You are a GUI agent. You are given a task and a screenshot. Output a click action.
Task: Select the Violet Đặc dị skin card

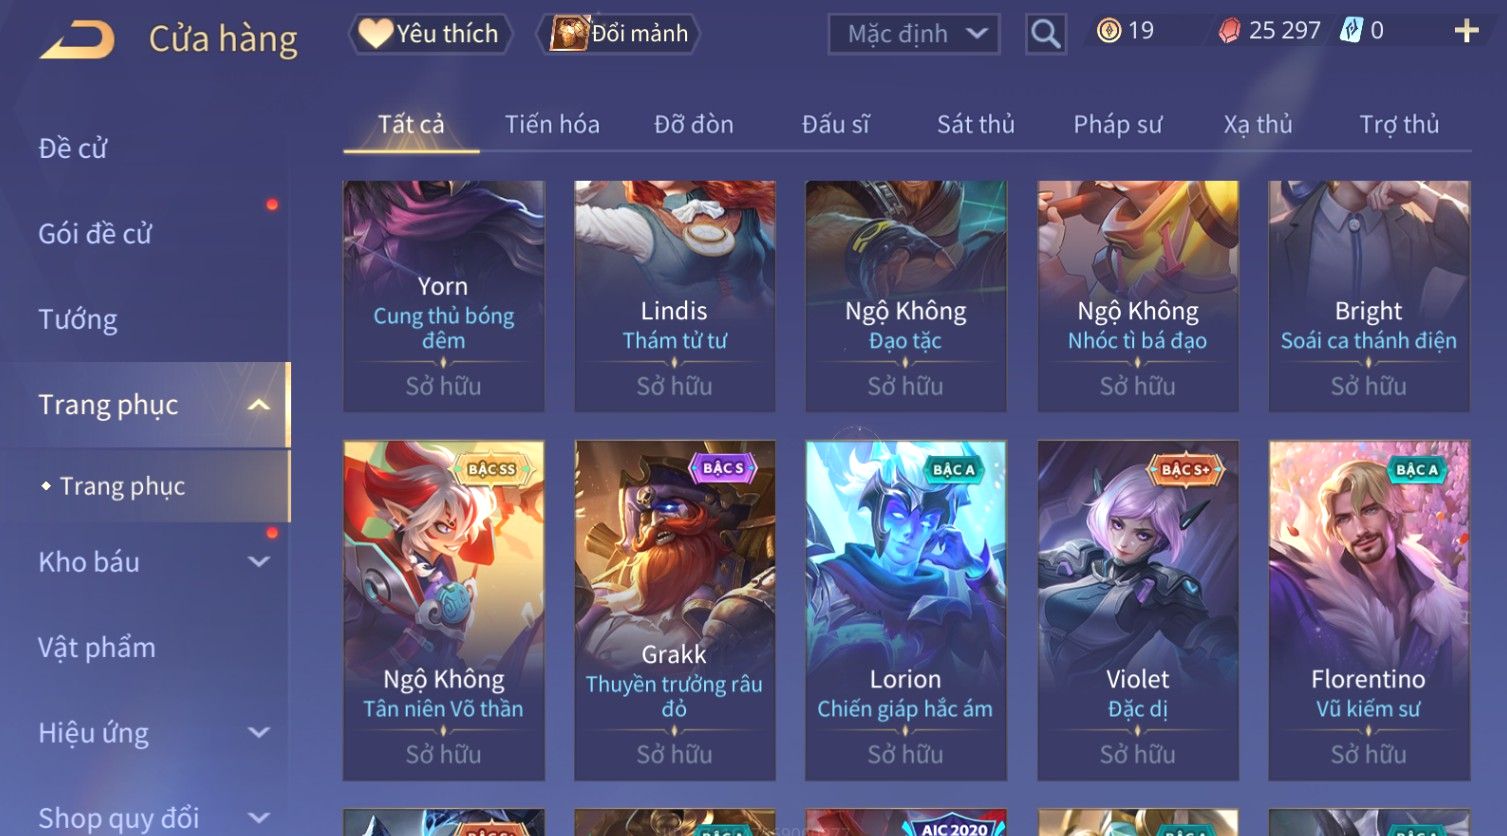click(1138, 610)
